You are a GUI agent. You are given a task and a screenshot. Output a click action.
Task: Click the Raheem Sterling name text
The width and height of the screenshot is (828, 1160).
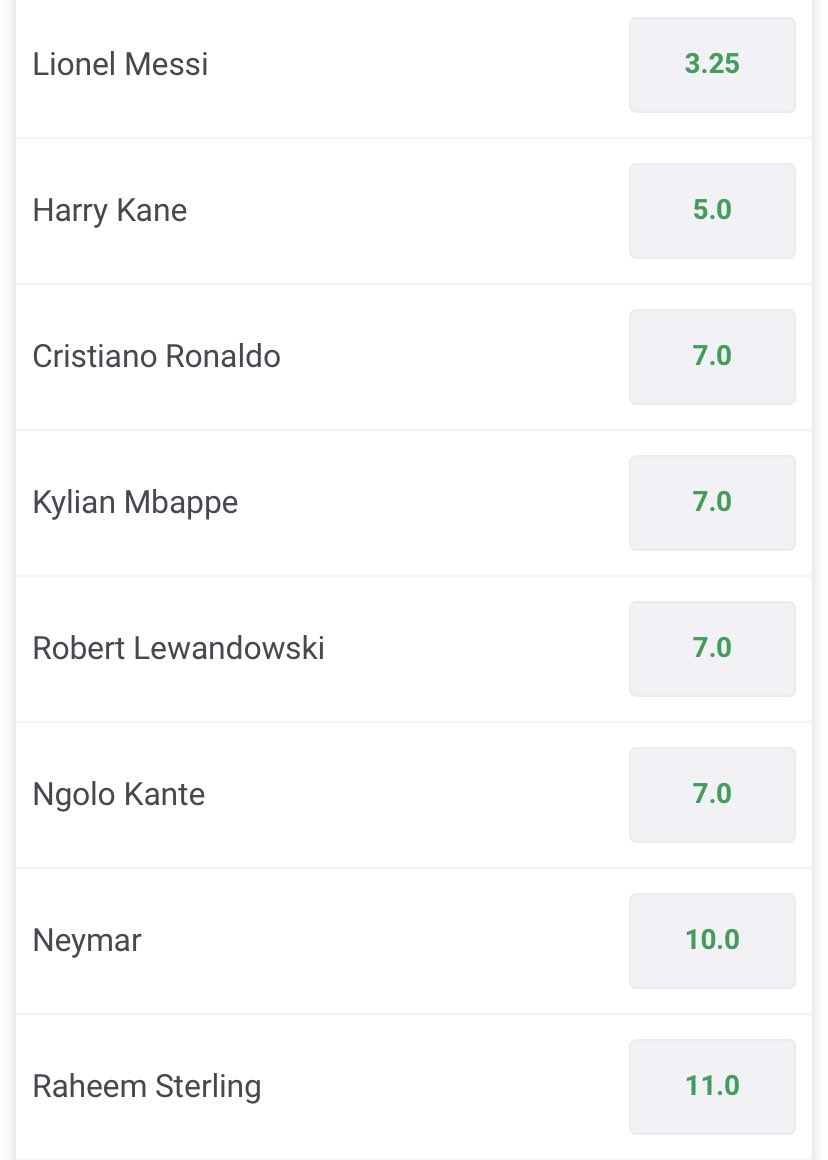147,1087
